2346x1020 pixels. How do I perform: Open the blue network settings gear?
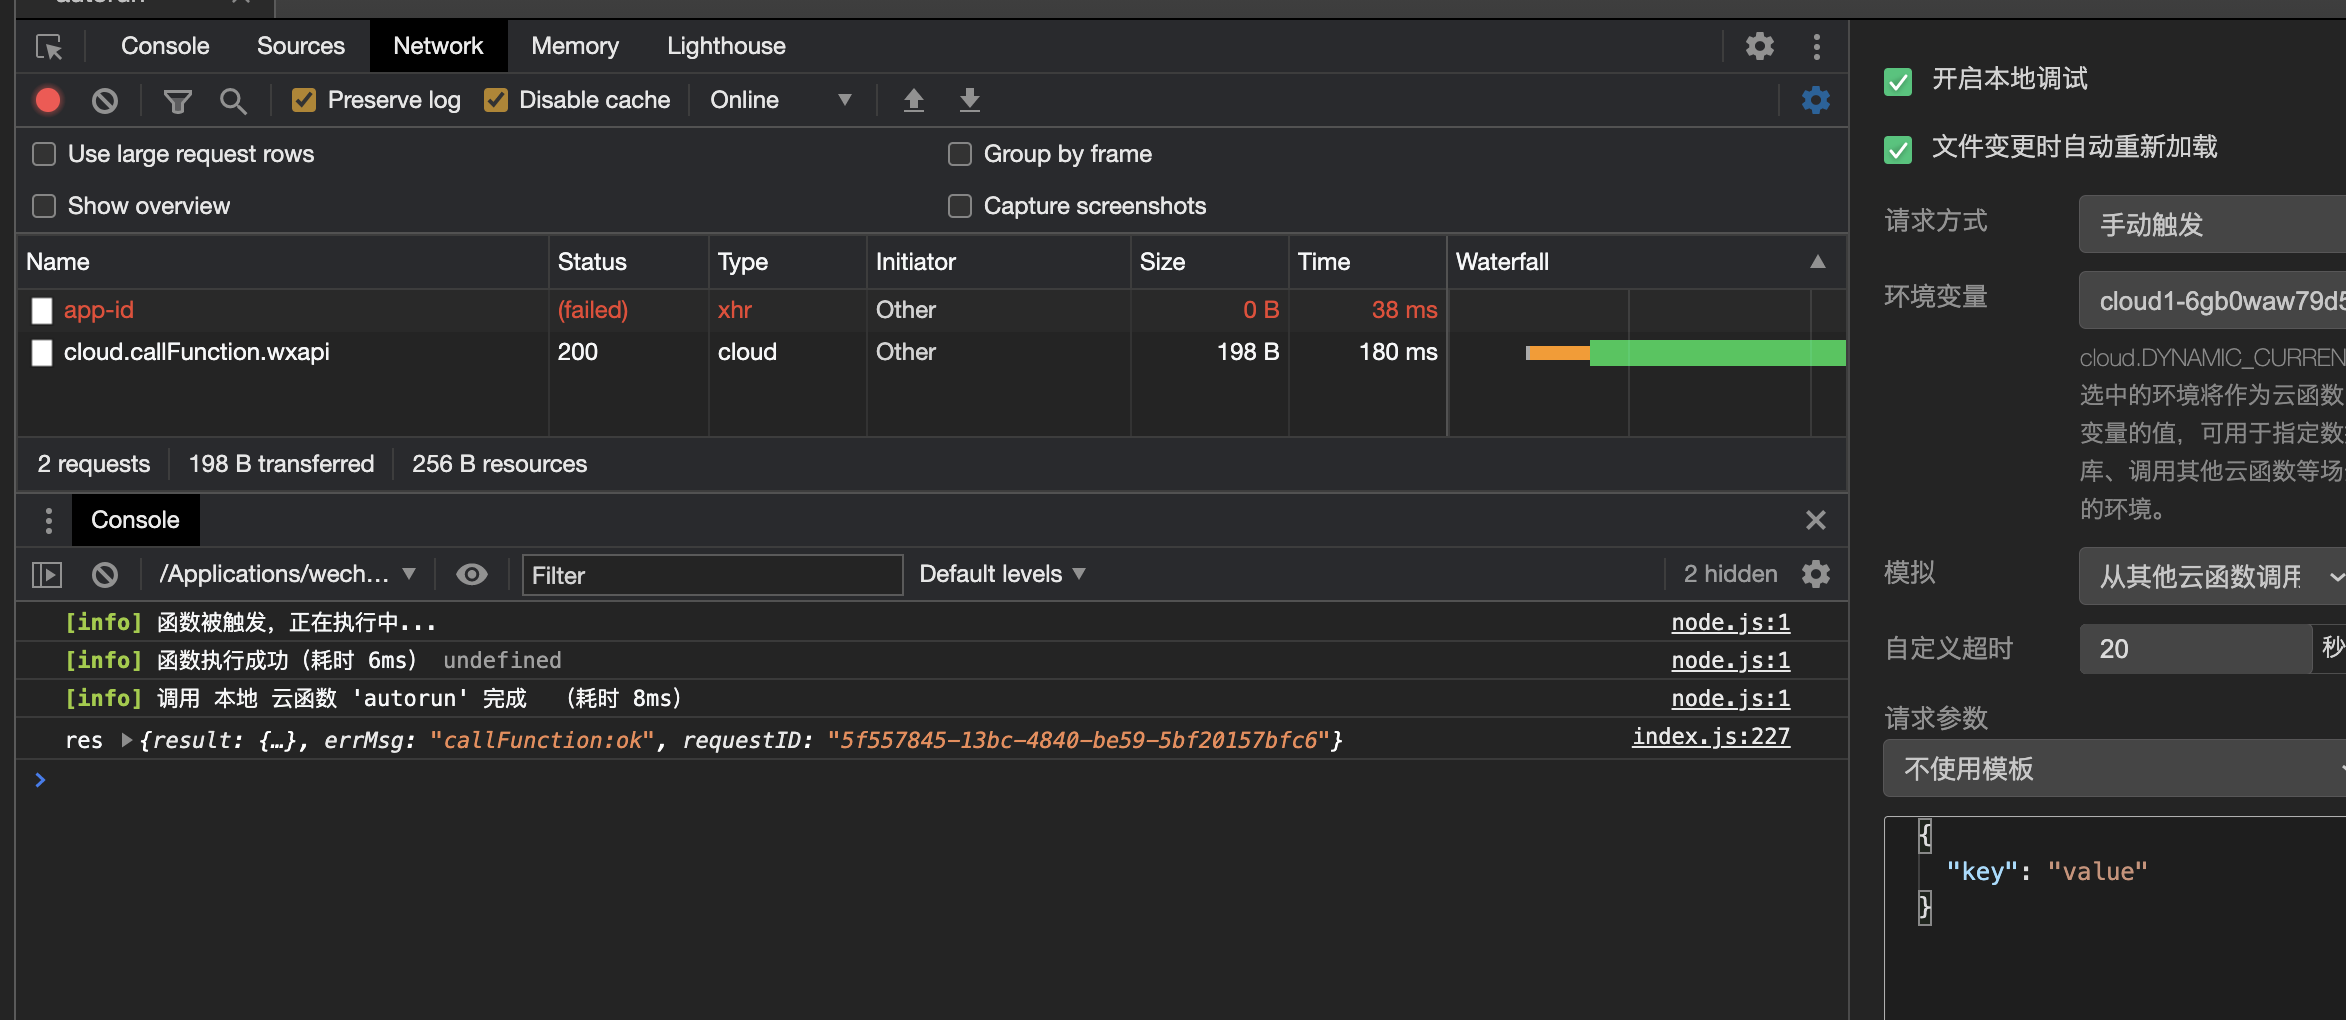(x=1815, y=100)
